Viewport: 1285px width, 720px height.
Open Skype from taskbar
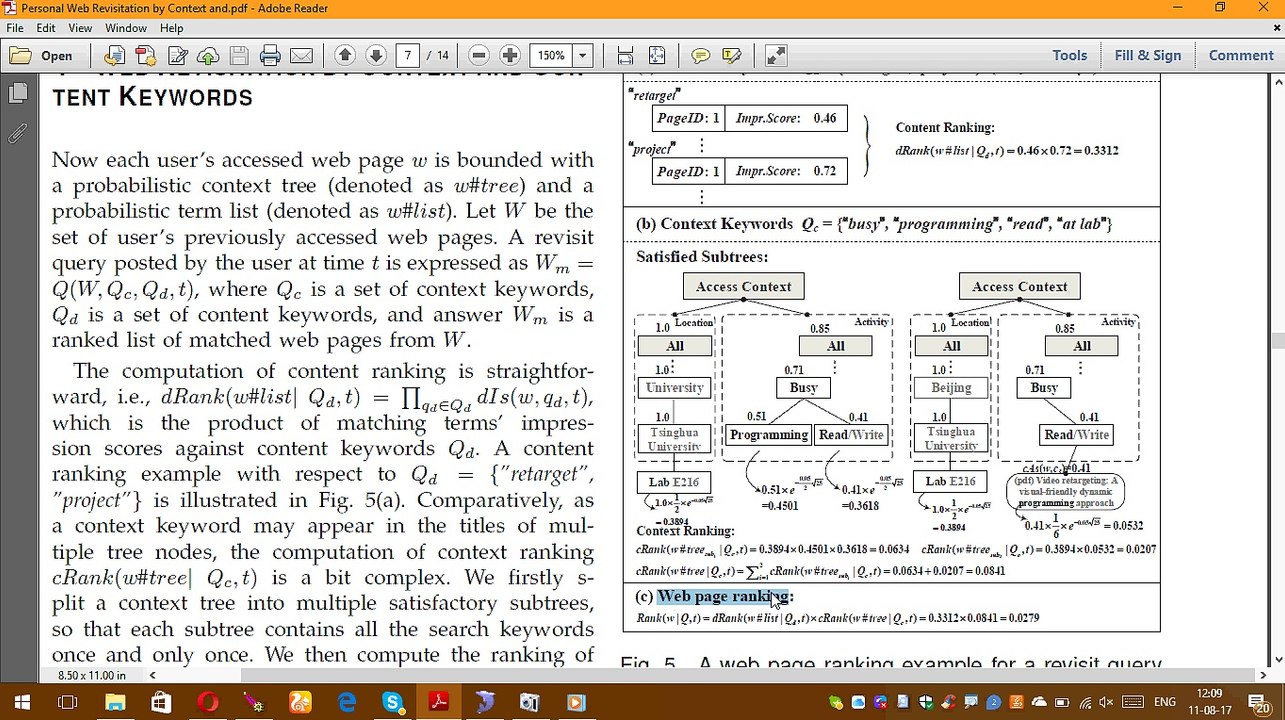392,703
